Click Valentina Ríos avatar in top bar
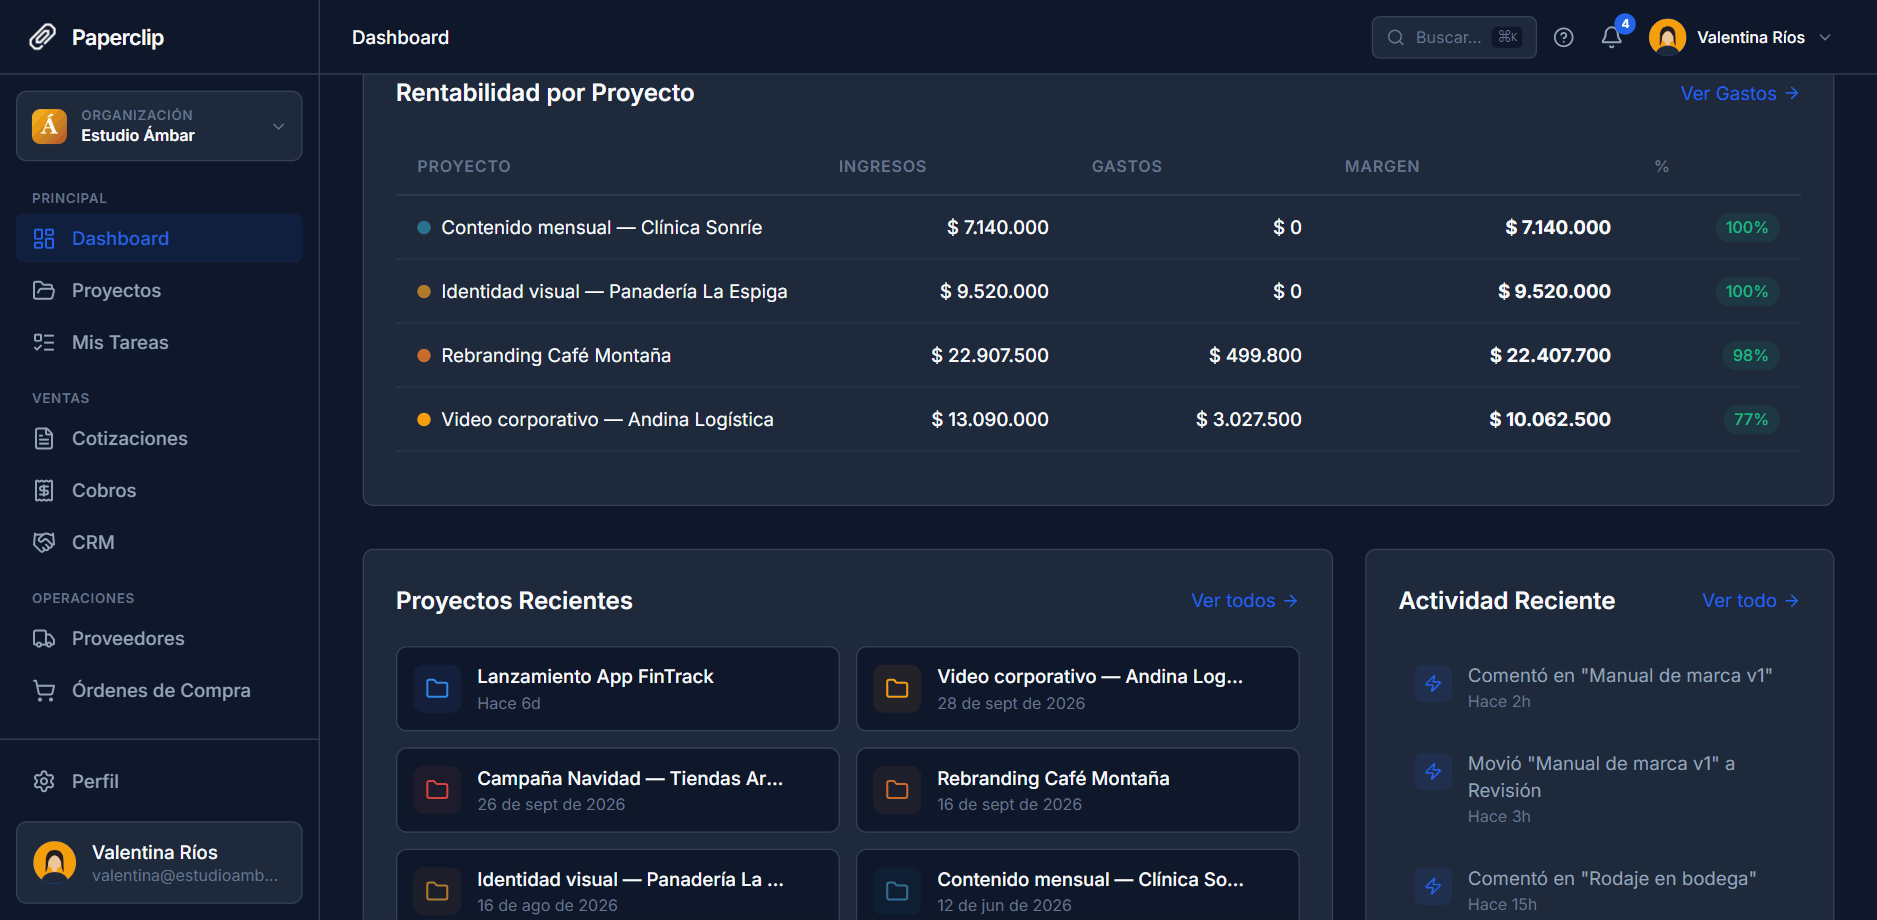Image resolution: width=1877 pixels, height=920 pixels. [x=1667, y=37]
